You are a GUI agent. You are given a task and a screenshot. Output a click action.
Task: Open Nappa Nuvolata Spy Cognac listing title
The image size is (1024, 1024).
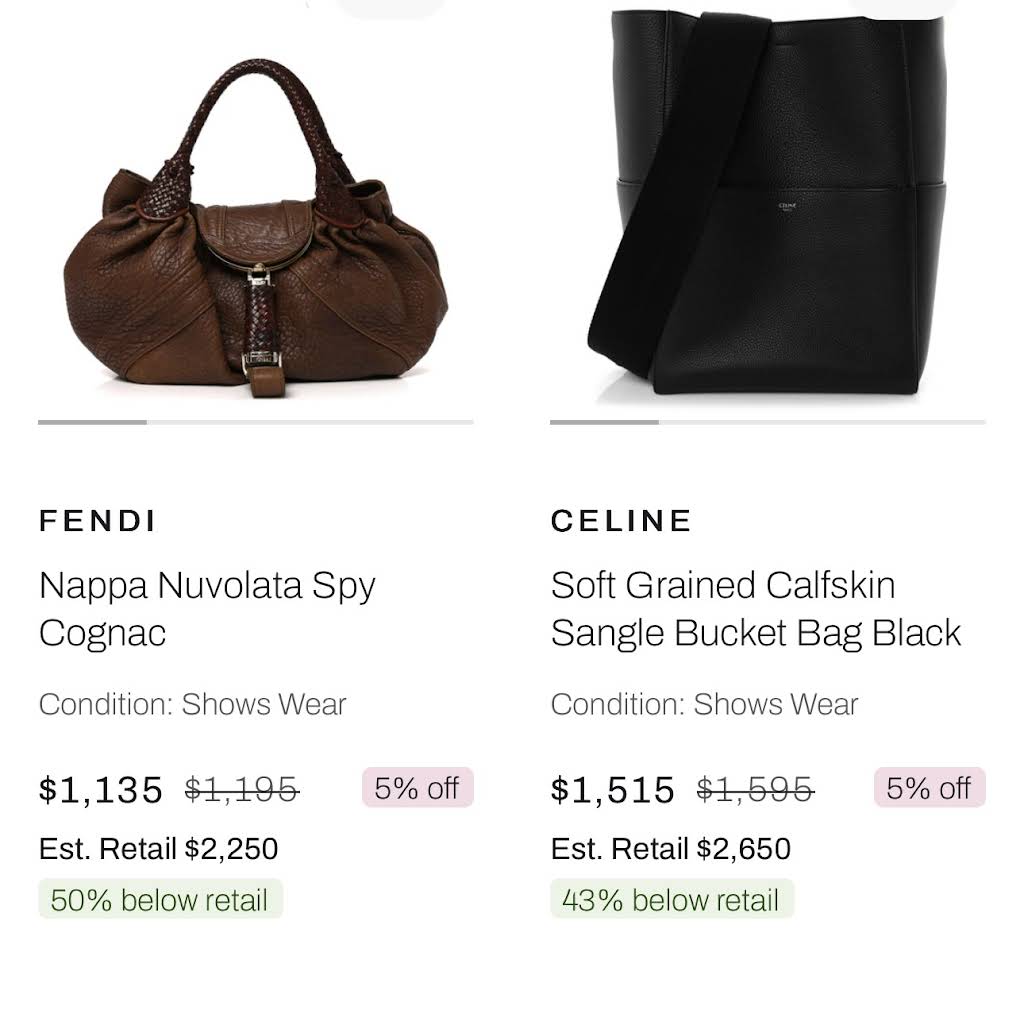point(207,609)
